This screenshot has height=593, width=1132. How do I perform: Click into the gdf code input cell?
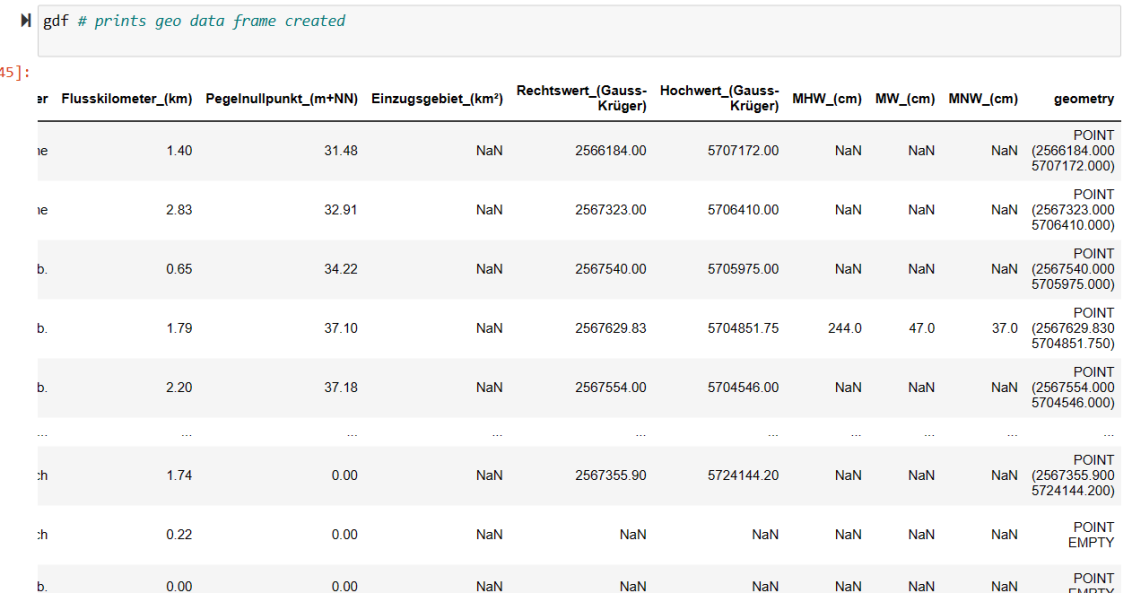pyautogui.click(x=580, y=30)
